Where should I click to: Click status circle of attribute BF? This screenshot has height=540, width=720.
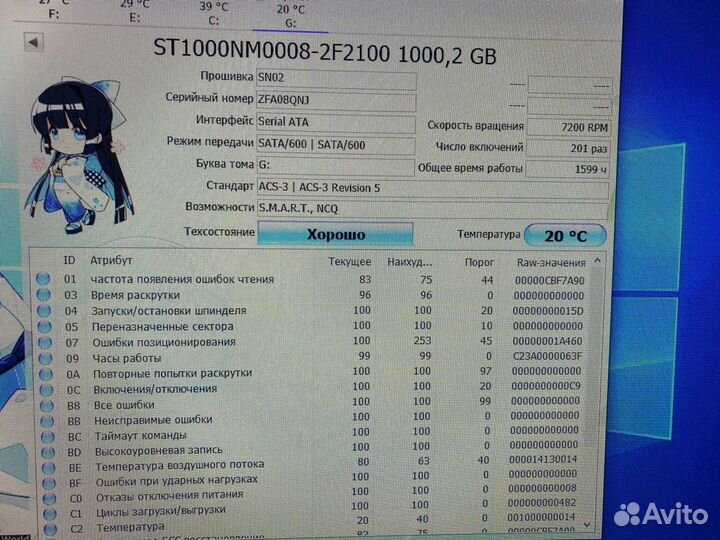[x=49, y=483]
